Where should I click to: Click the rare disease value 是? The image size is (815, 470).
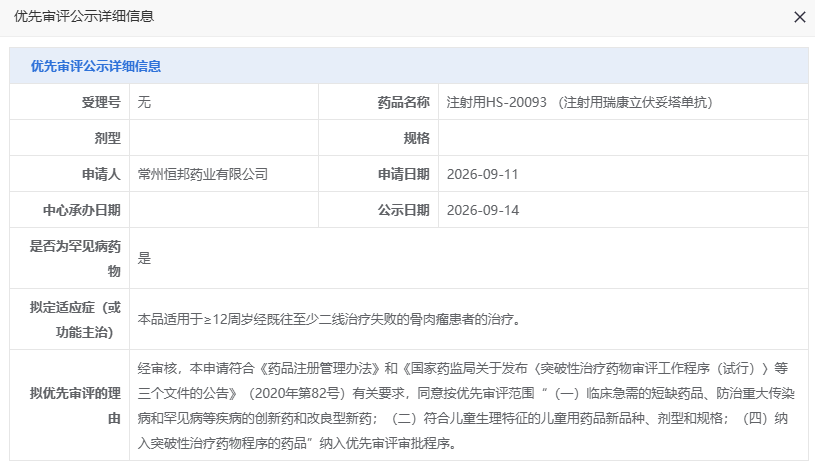coord(144,258)
